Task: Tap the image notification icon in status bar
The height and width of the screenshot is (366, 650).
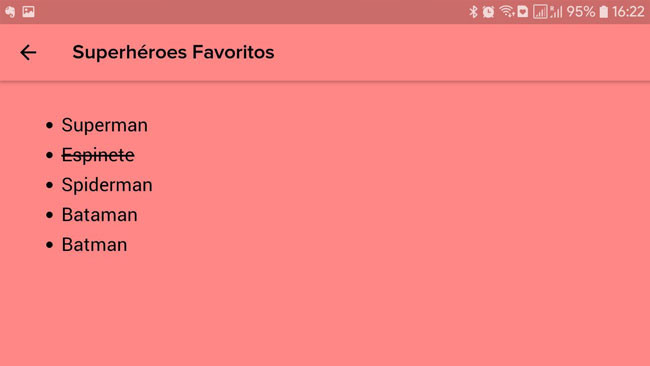Action: click(x=29, y=12)
